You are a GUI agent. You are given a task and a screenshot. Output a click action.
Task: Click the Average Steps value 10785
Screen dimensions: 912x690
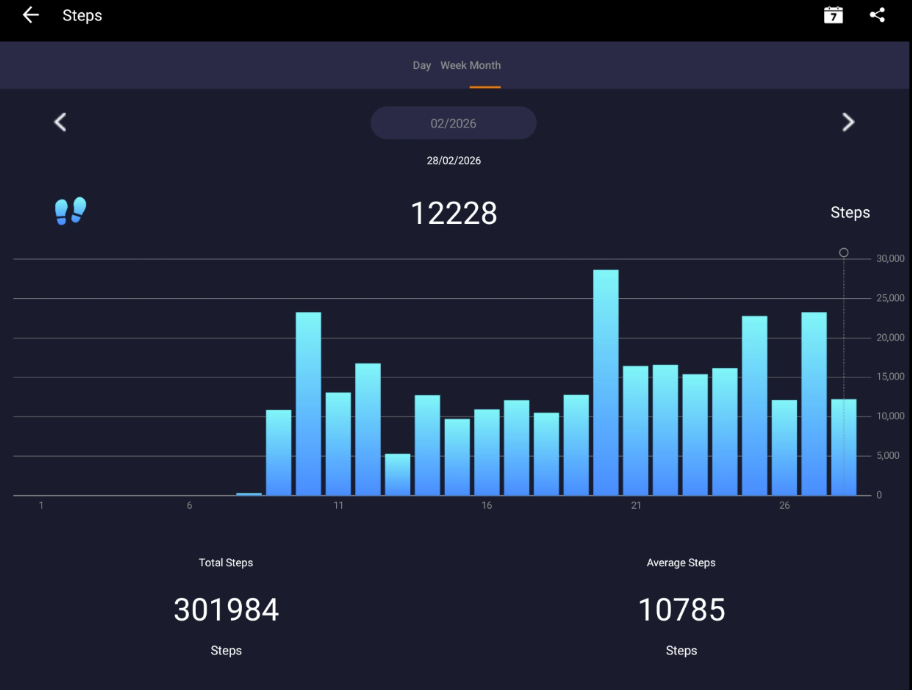(681, 609)
